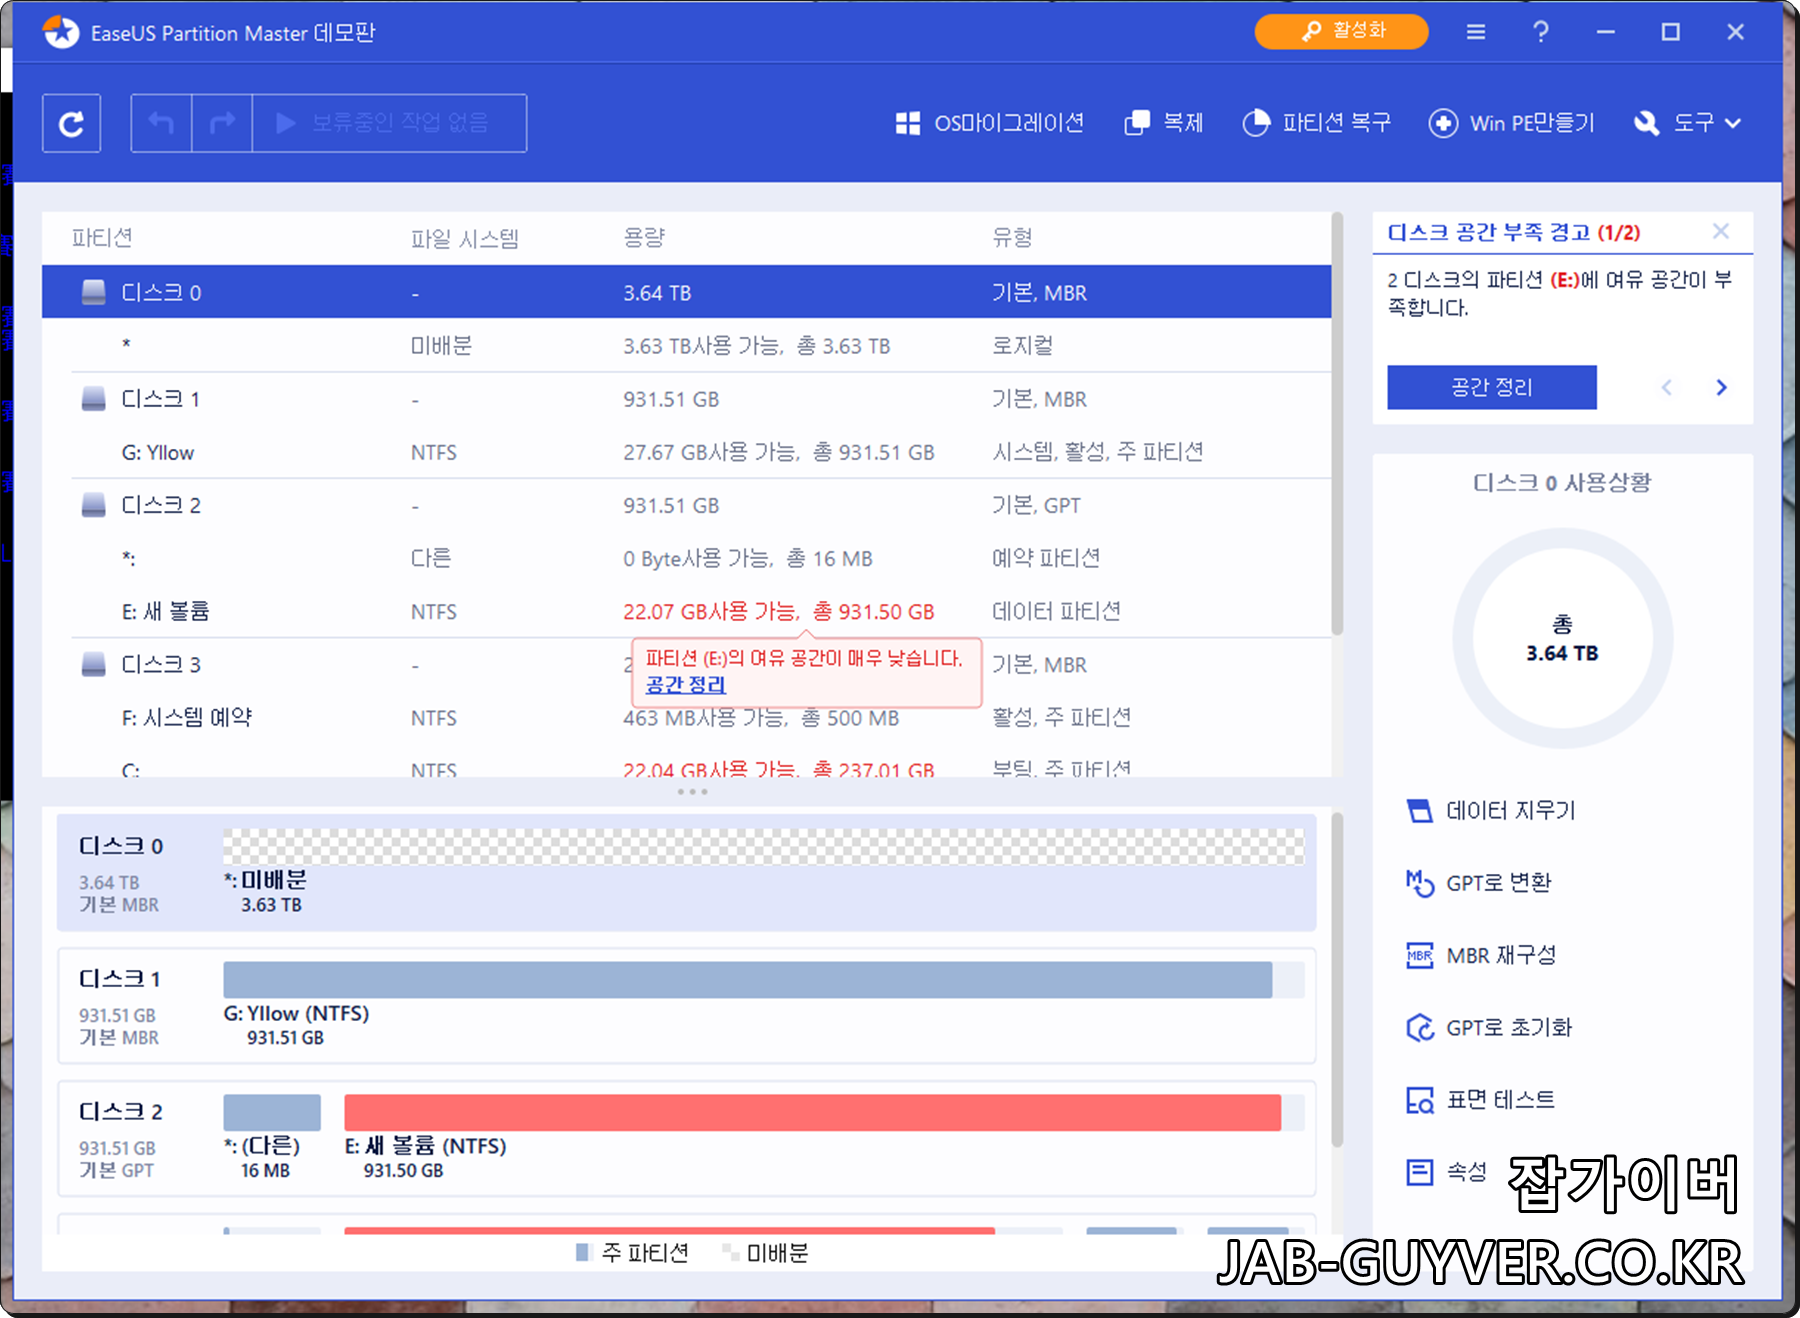Open the help question mark icon
Screen dimensions: 1800x1318
click(x=1541, y=32)
